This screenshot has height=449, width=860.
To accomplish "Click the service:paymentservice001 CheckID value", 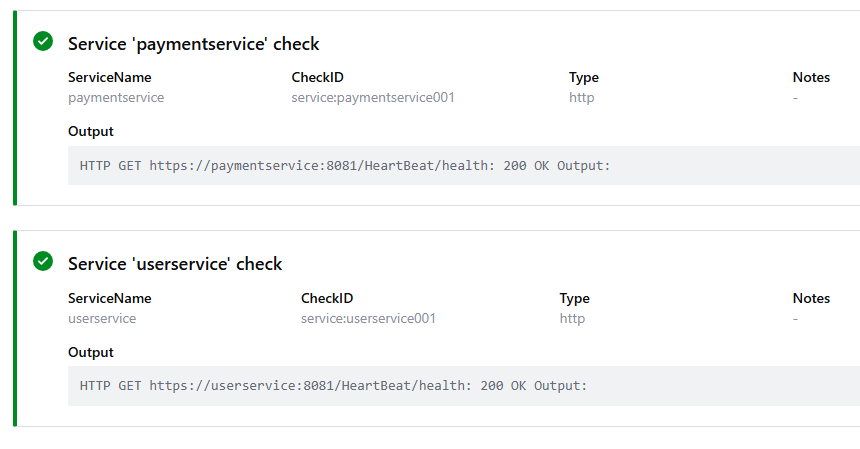I will click(373, 97).
